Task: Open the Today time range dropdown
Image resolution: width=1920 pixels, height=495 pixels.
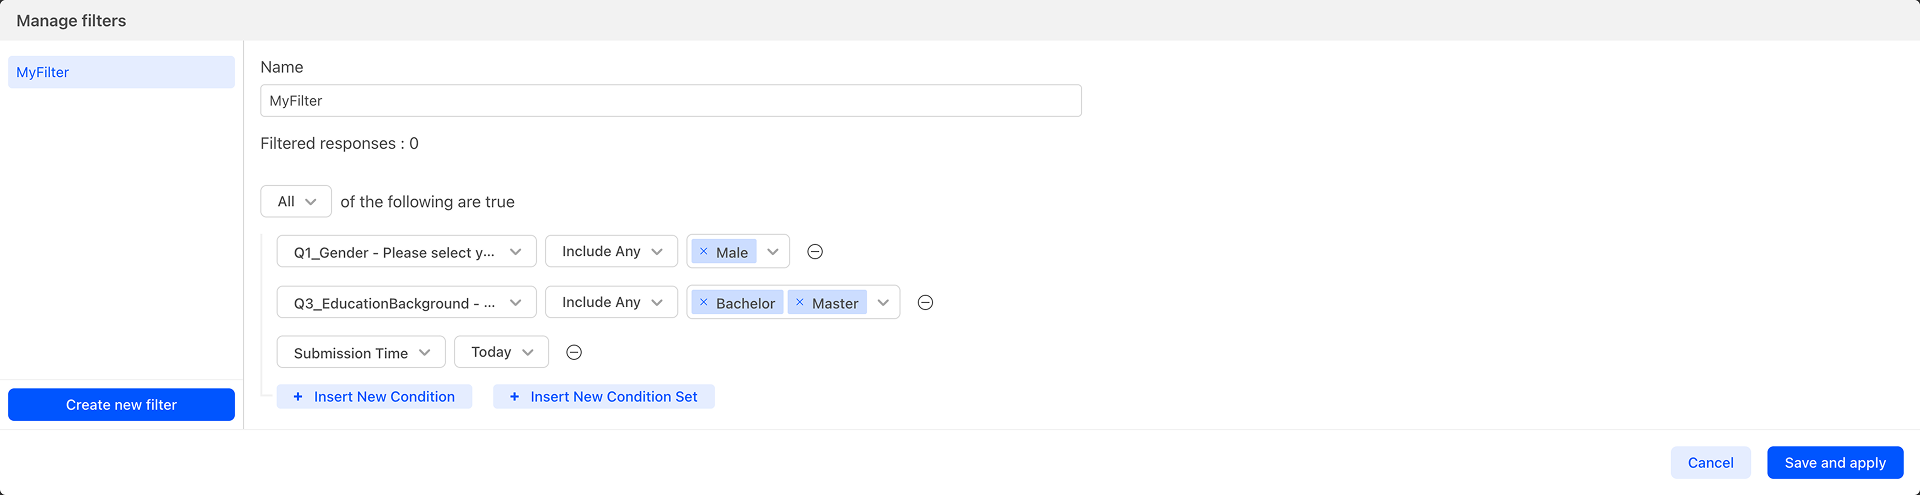Action: 501,352
